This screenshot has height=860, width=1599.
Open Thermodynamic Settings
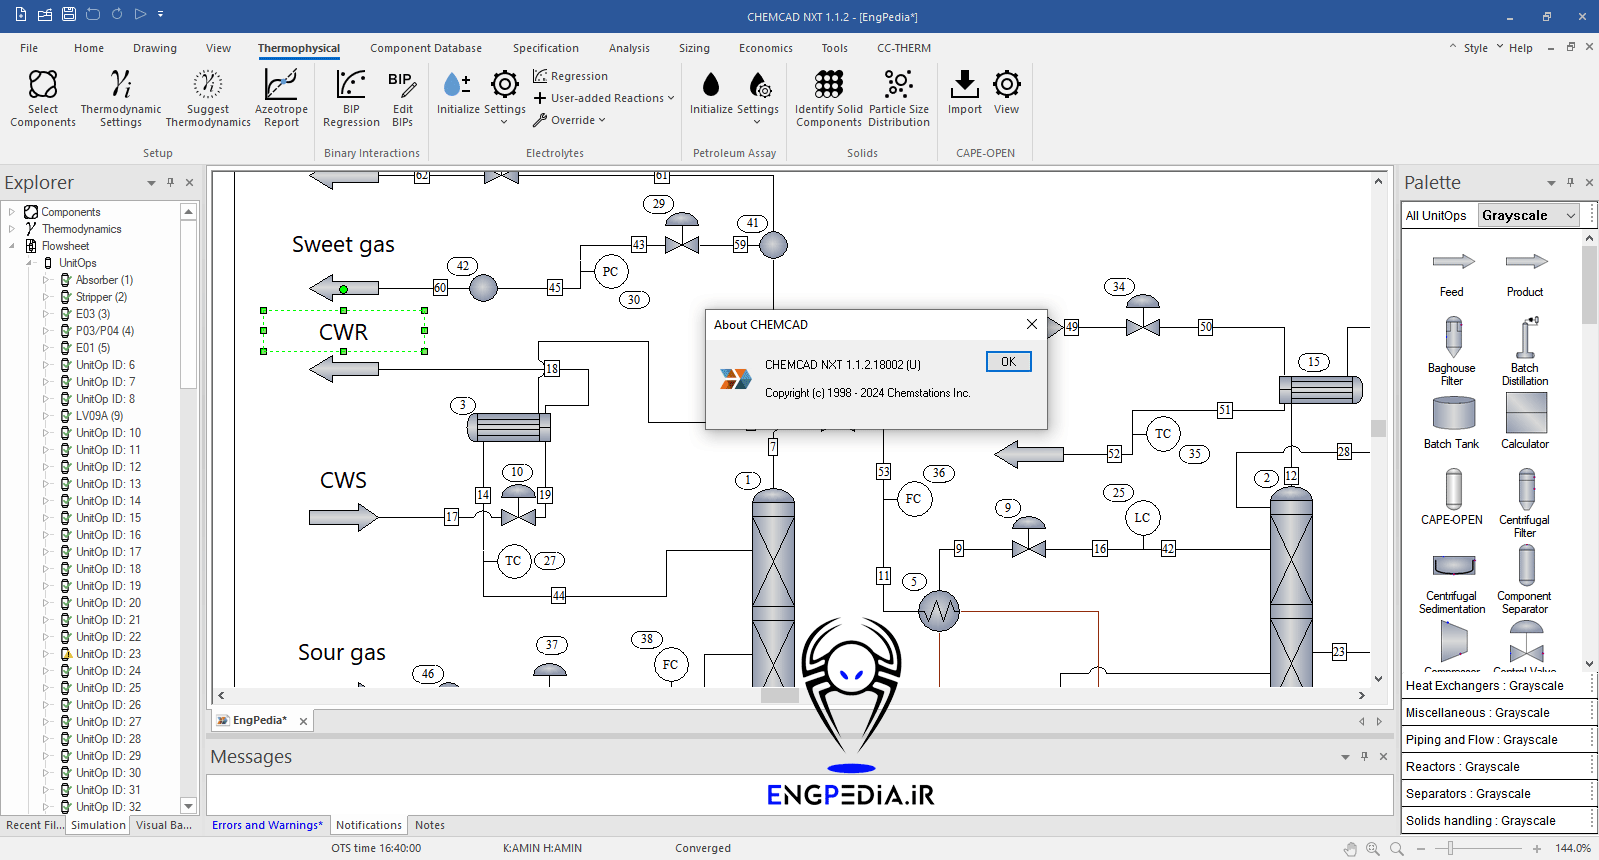tap(121, 98)
